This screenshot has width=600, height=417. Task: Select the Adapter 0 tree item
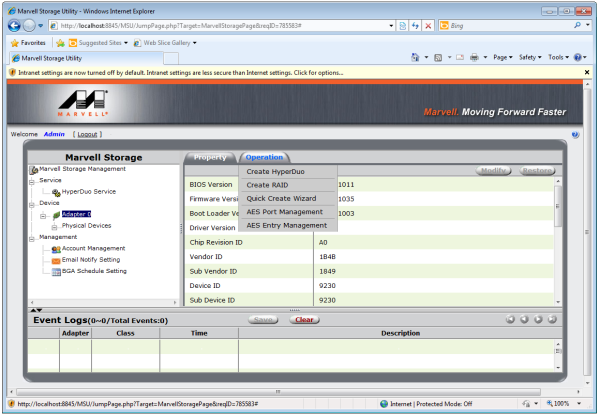coord(76,214)
